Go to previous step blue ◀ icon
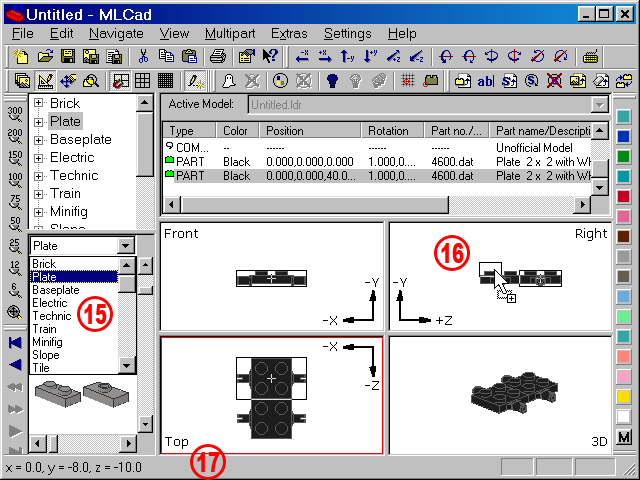Image resolution: width=640 pixels, height=480 pixels. point(15,364)
